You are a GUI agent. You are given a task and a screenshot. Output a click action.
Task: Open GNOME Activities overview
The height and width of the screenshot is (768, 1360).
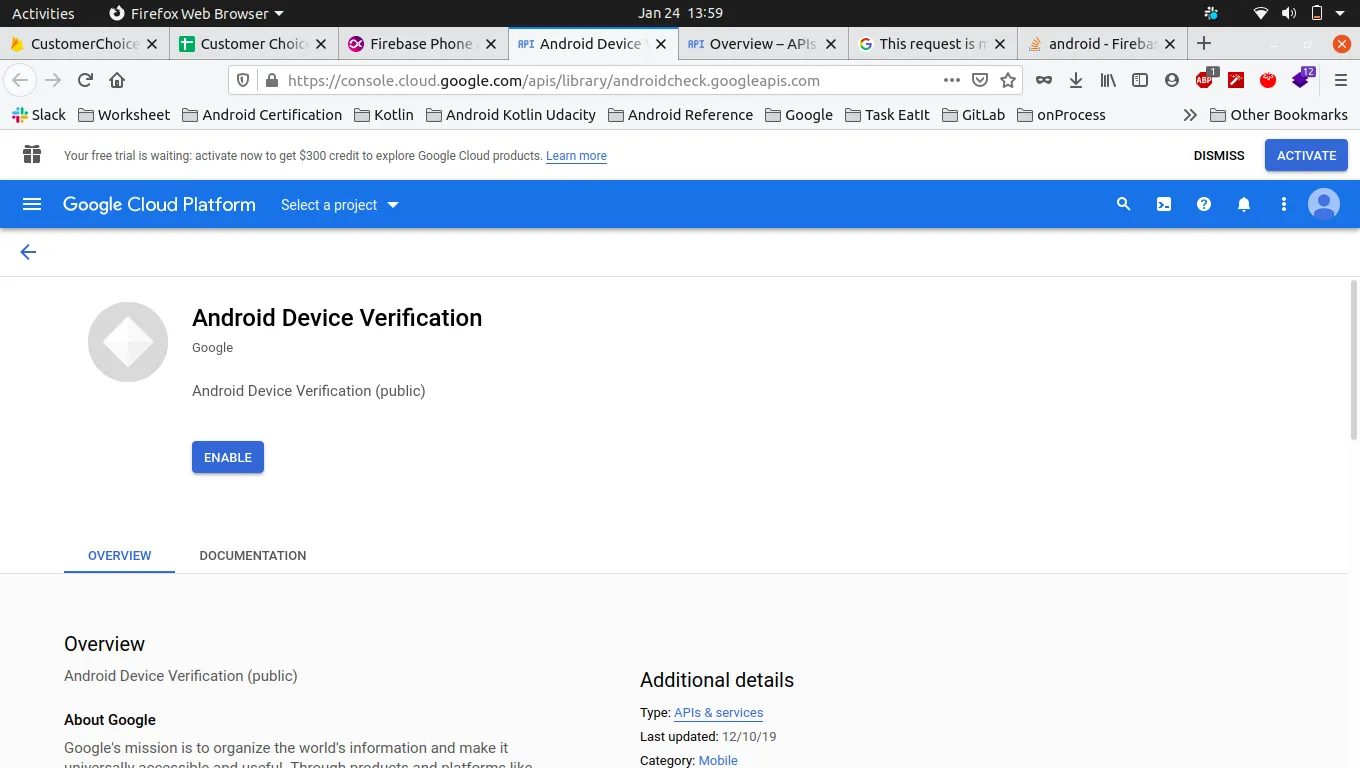(43, 13)
